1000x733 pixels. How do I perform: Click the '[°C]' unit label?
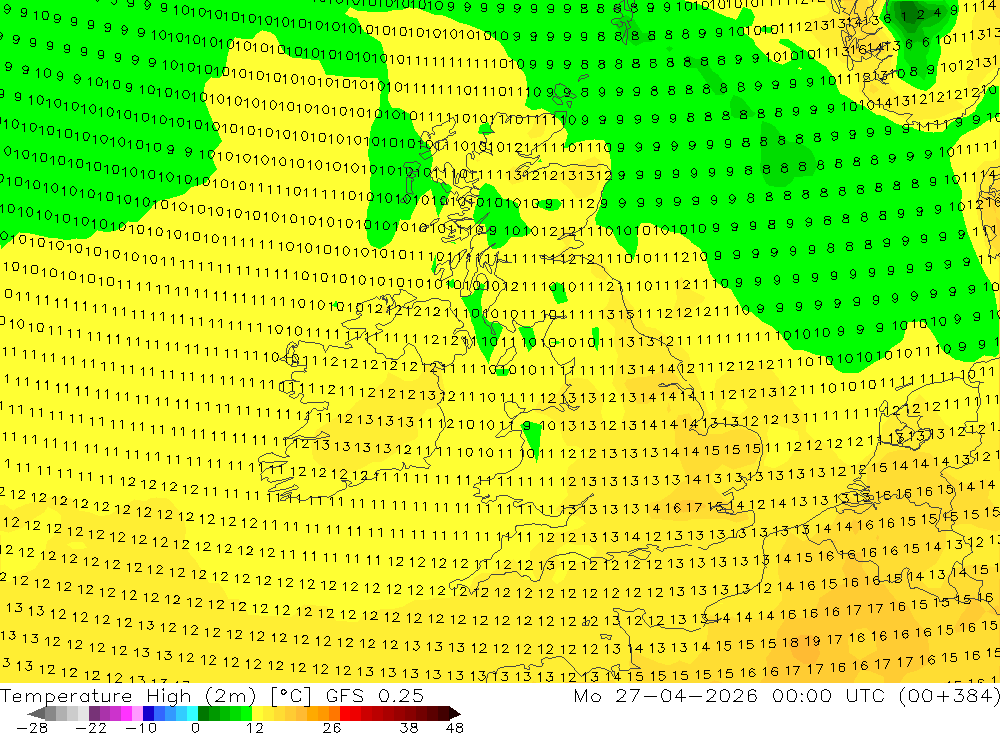[291, 697]
